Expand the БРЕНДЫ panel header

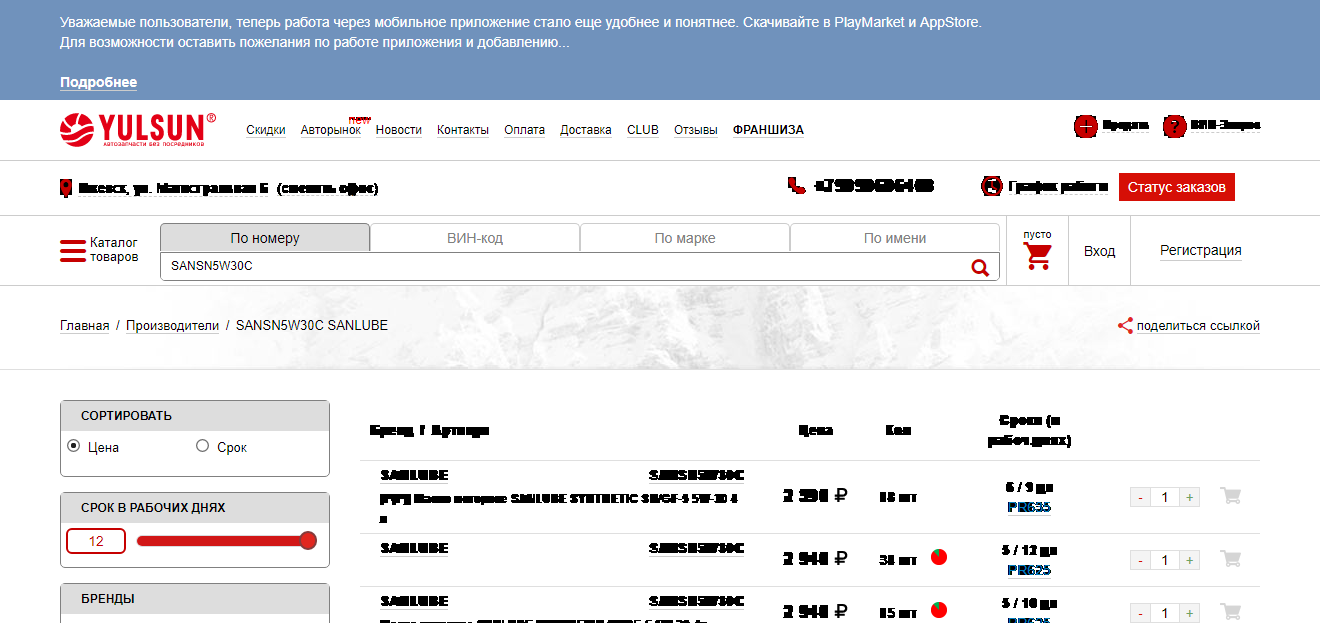pos(195,599)
